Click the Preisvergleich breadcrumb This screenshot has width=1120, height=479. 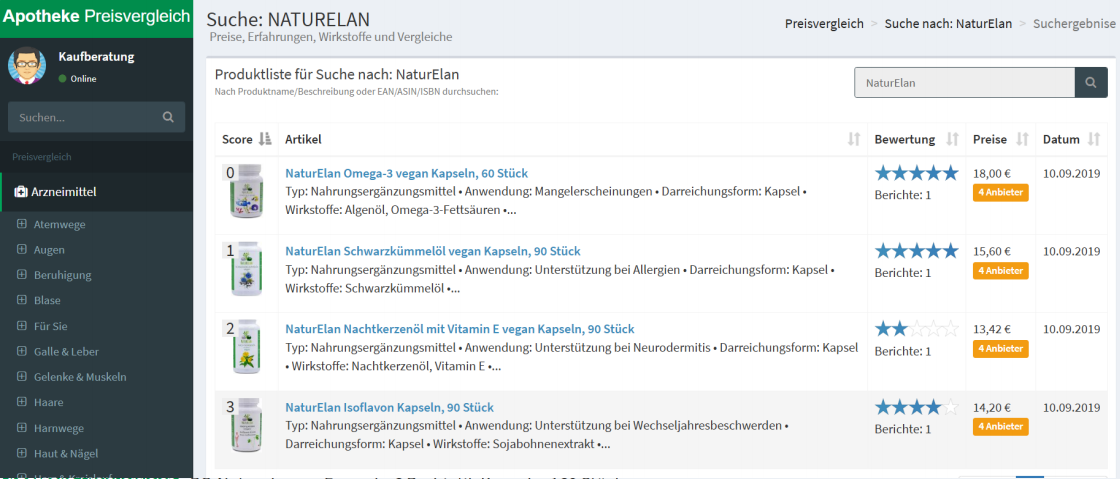pyautogui.click(x=824, y=24)
